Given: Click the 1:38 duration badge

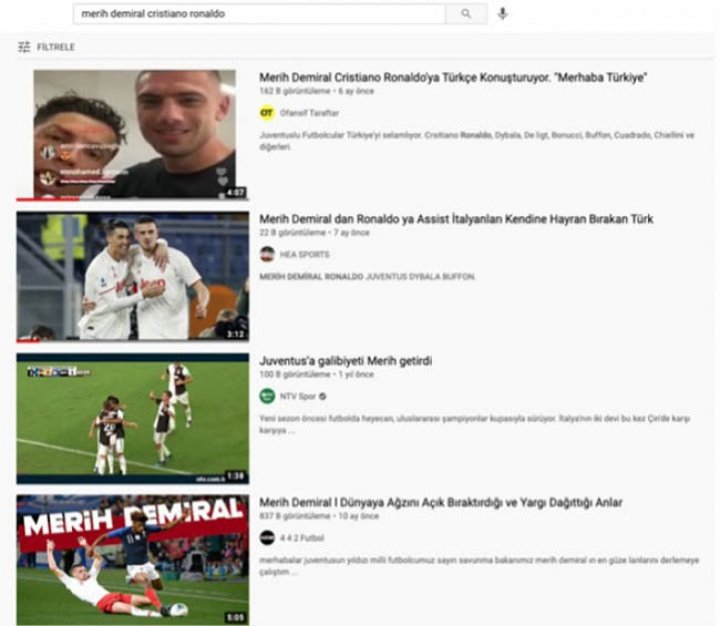Looking at the screenshot, I should pos(236,476).
